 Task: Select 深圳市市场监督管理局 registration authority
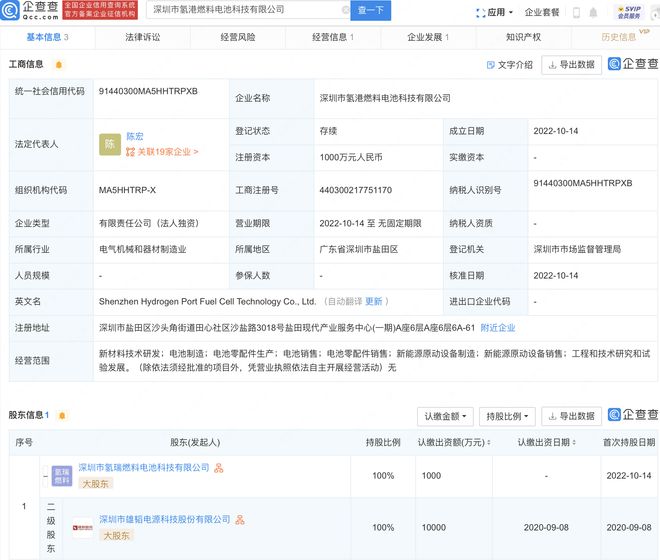coord(577,249)
